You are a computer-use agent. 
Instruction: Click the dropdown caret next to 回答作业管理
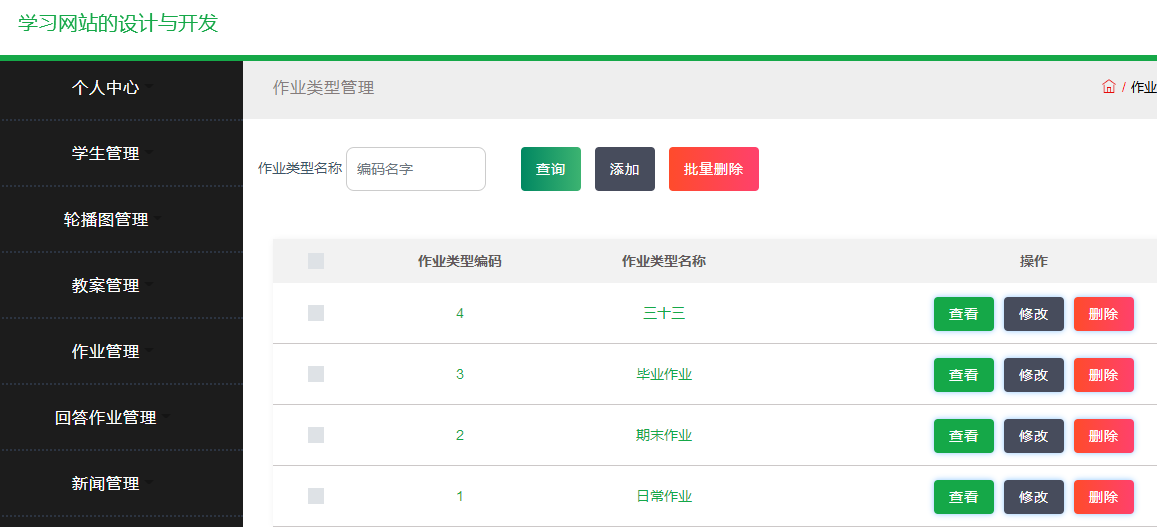coord(166,416)
